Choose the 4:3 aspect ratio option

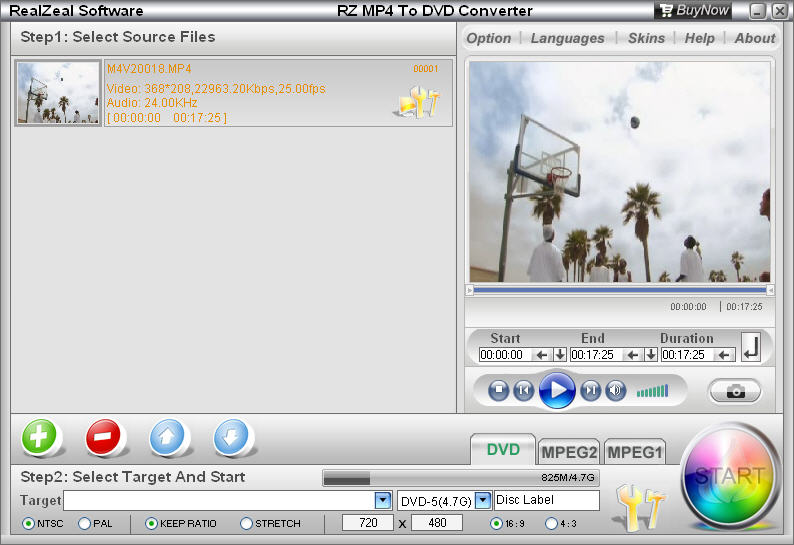(x=551, y=523)
